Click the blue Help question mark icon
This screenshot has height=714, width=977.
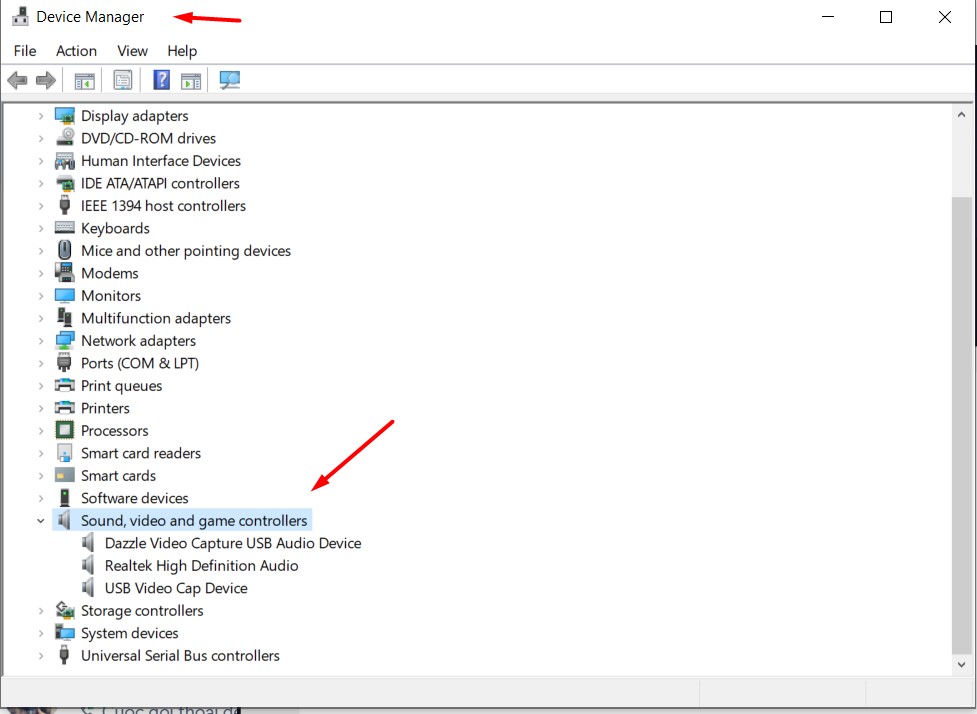[x=161, y=80]
